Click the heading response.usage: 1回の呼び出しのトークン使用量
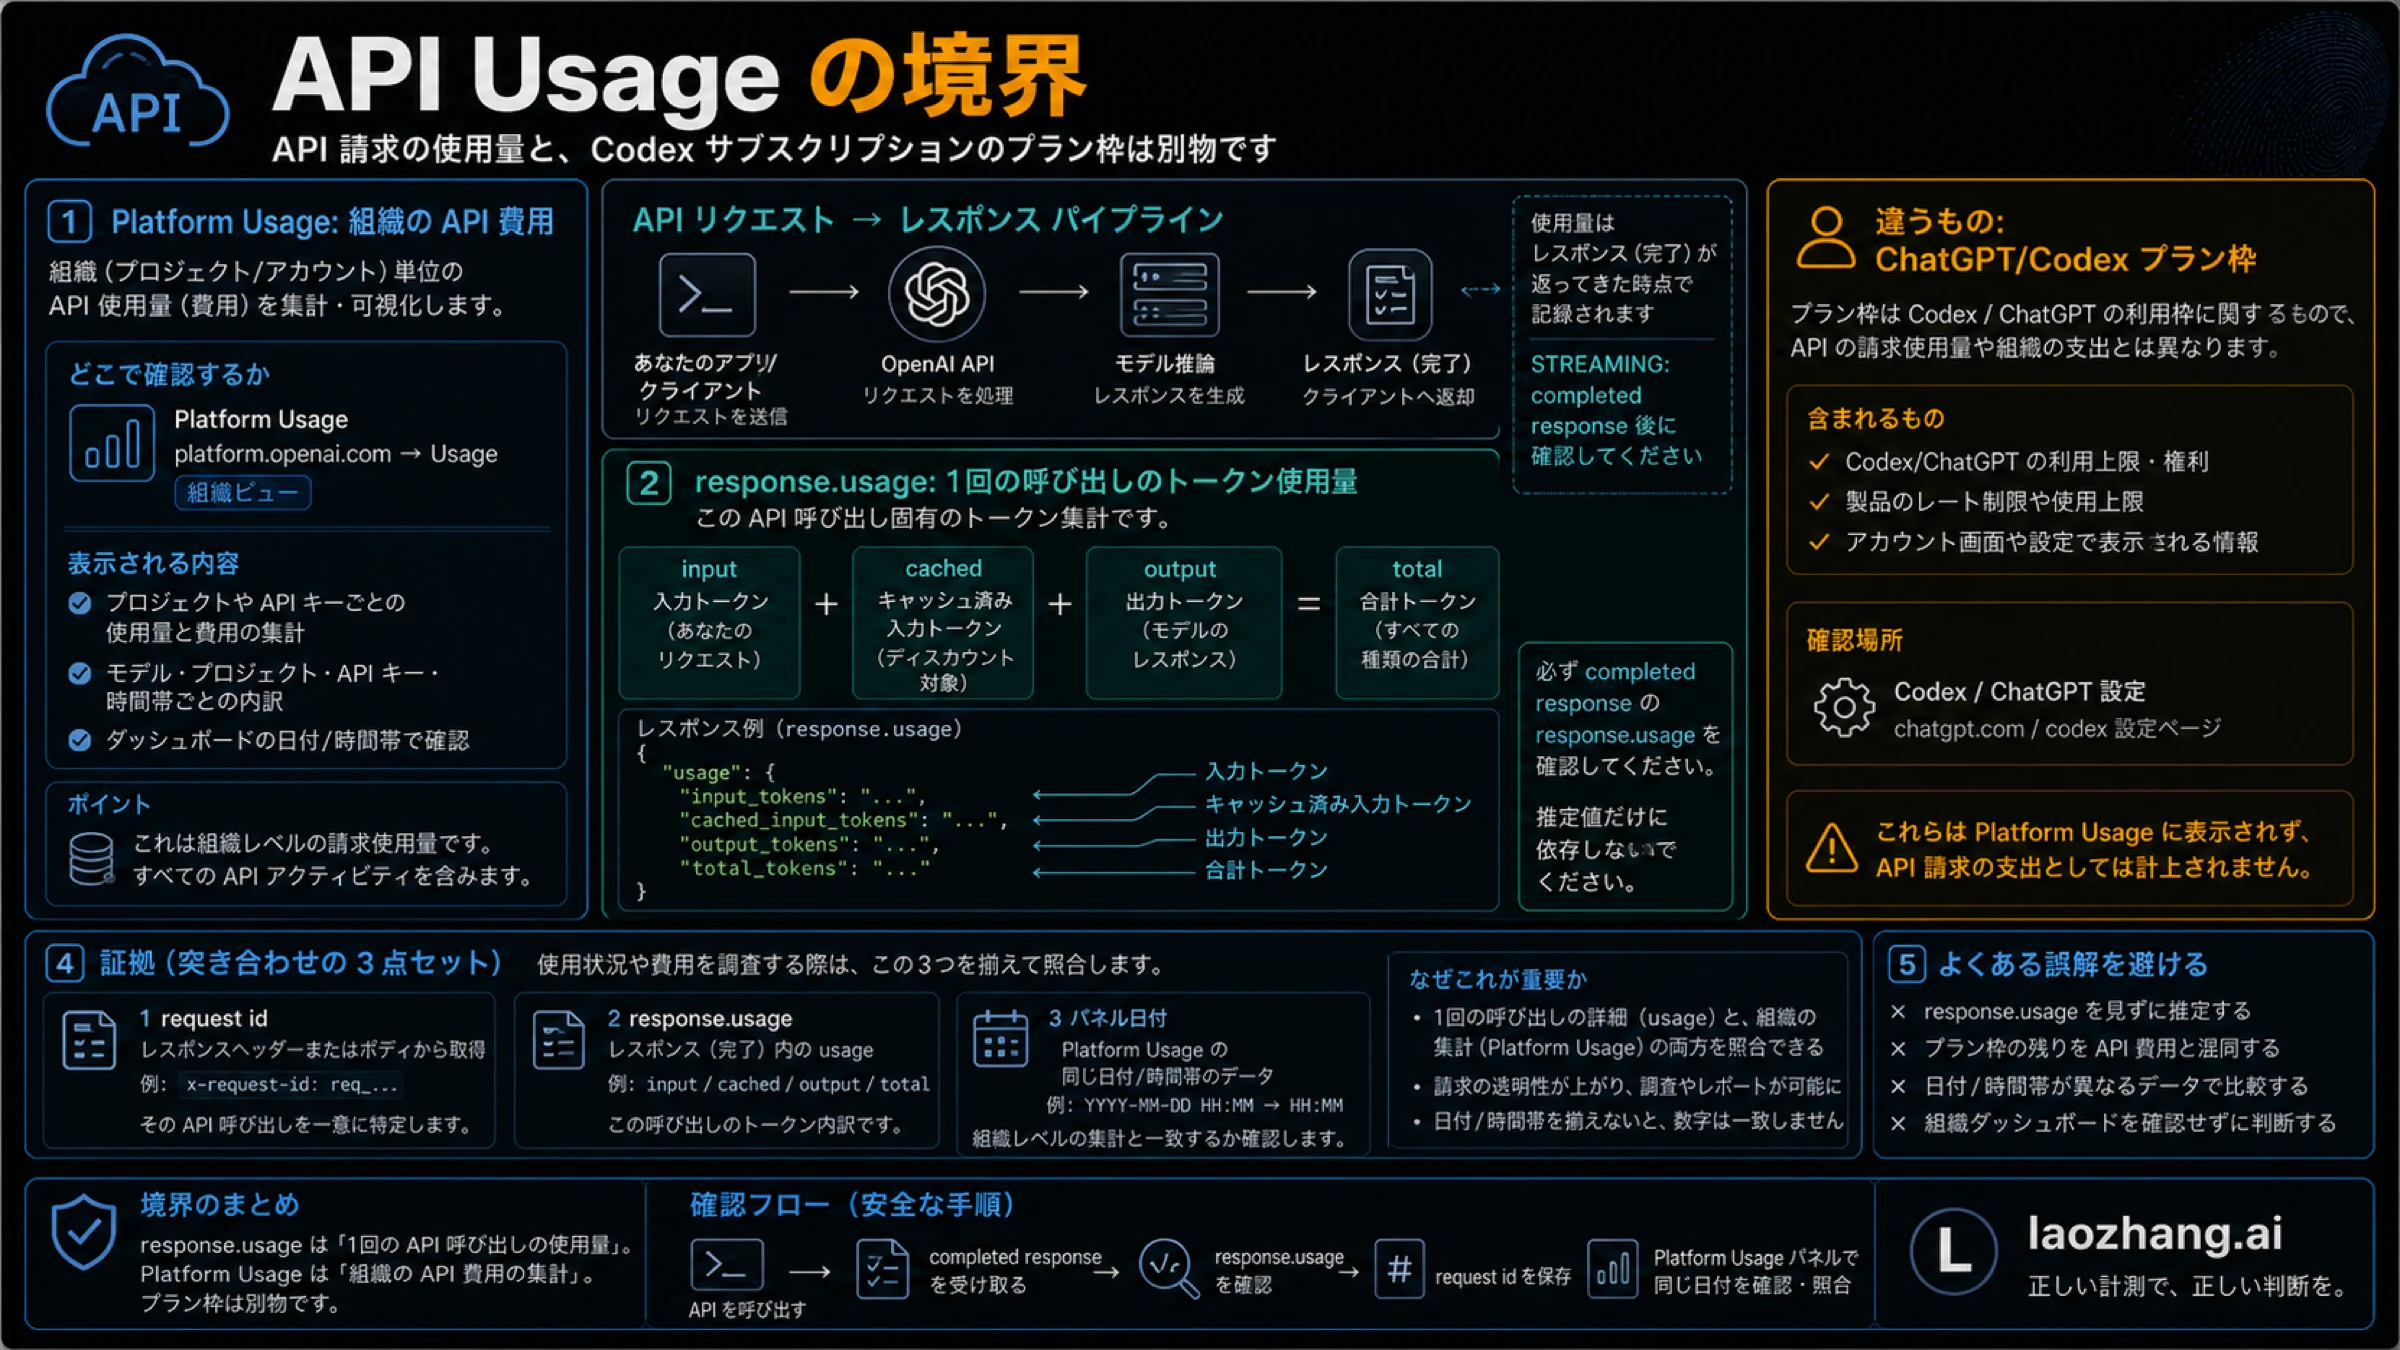The height and width of the screenshot is (1350, 2400). coord(1026,482)
